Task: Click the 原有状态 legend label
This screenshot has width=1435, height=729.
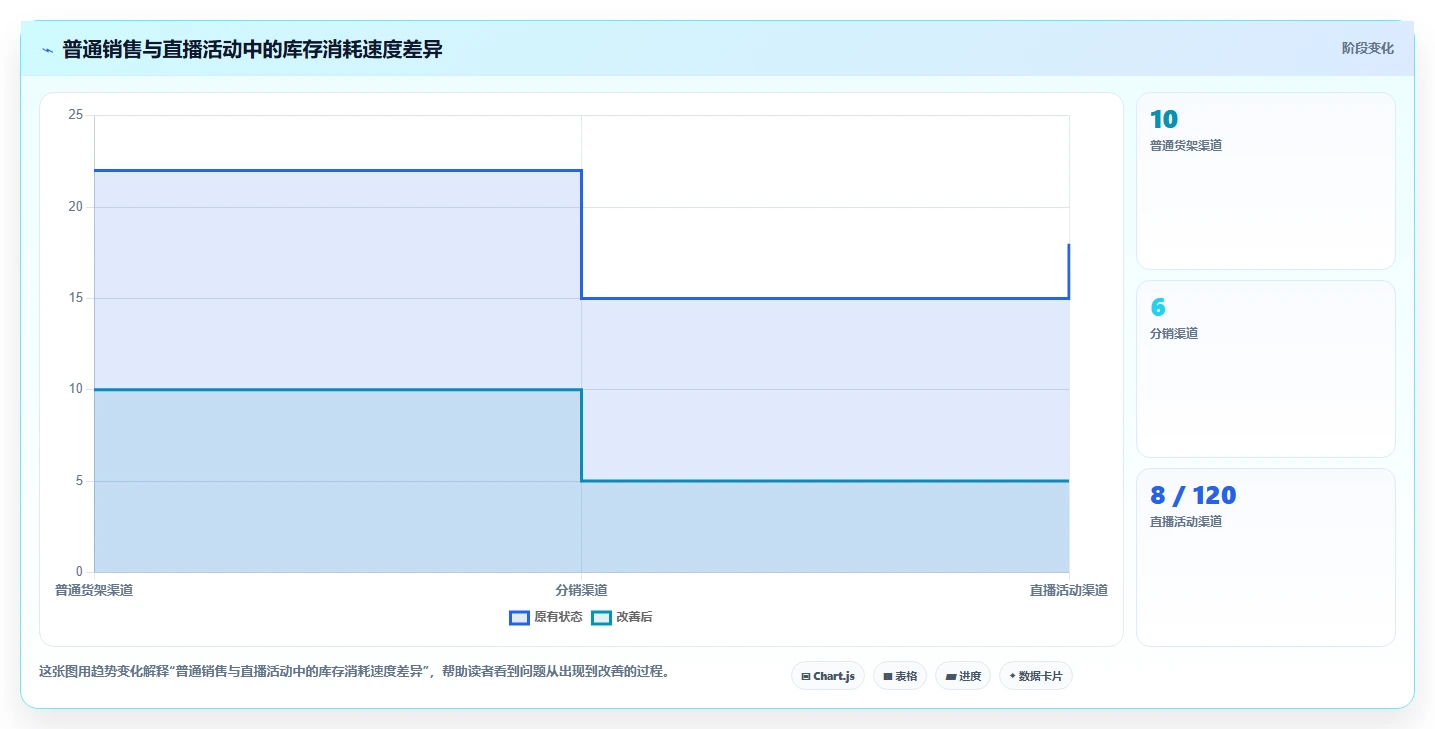Action: (x=558, y=618)
